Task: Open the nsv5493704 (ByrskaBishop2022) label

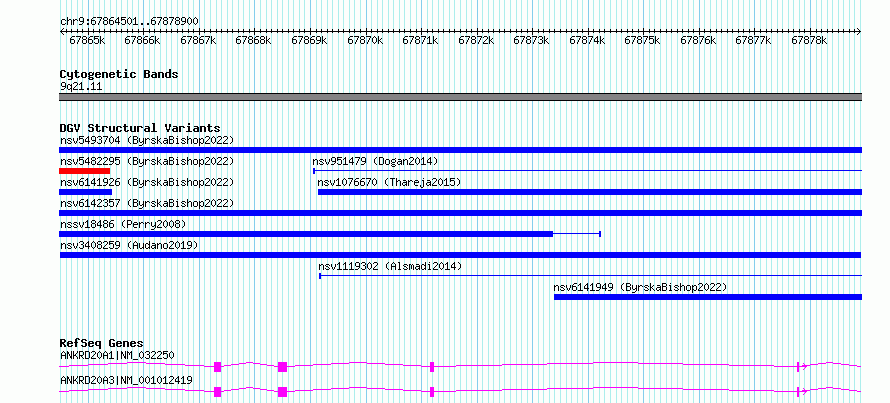Action: click(147, 140)
